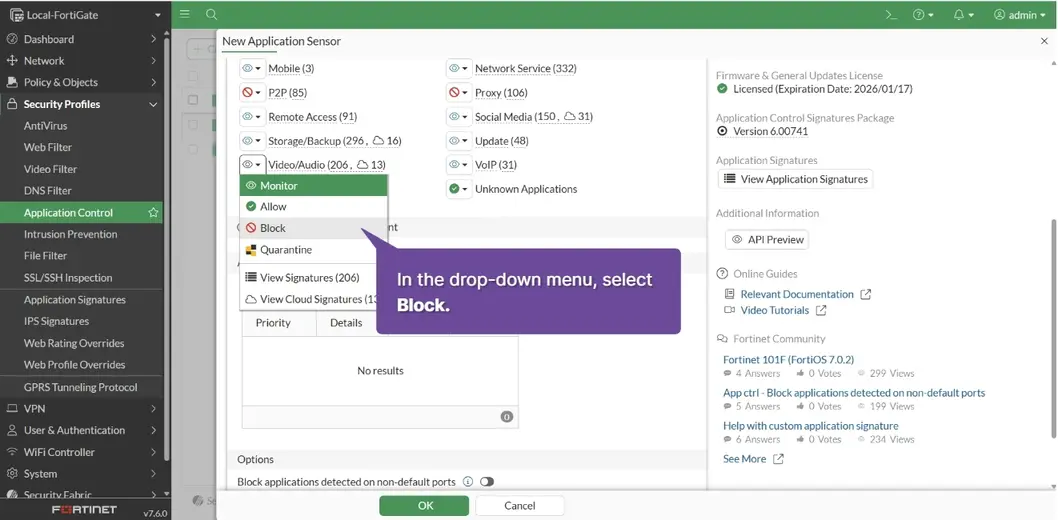Open the CLI console icon
The image size is (1058, 520).
click(x=891, y=15)
